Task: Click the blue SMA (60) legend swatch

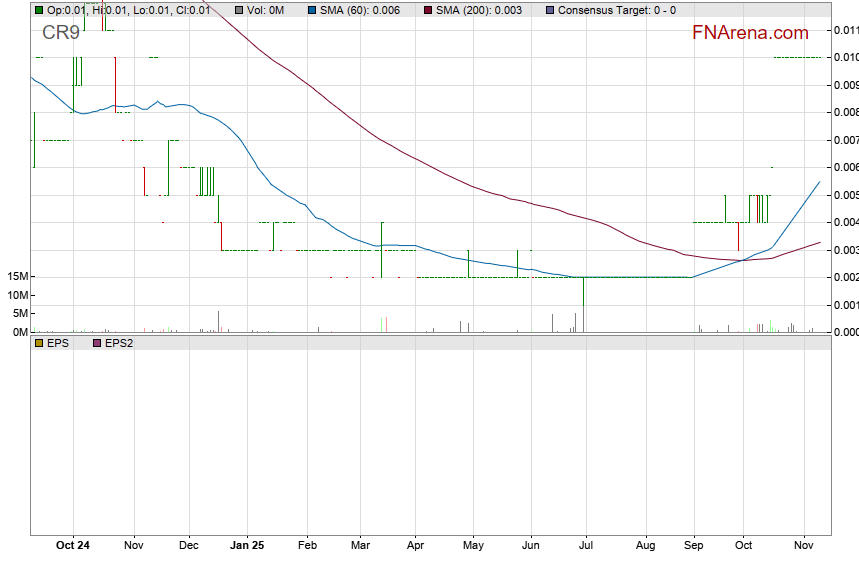Action: pos(311,10)
